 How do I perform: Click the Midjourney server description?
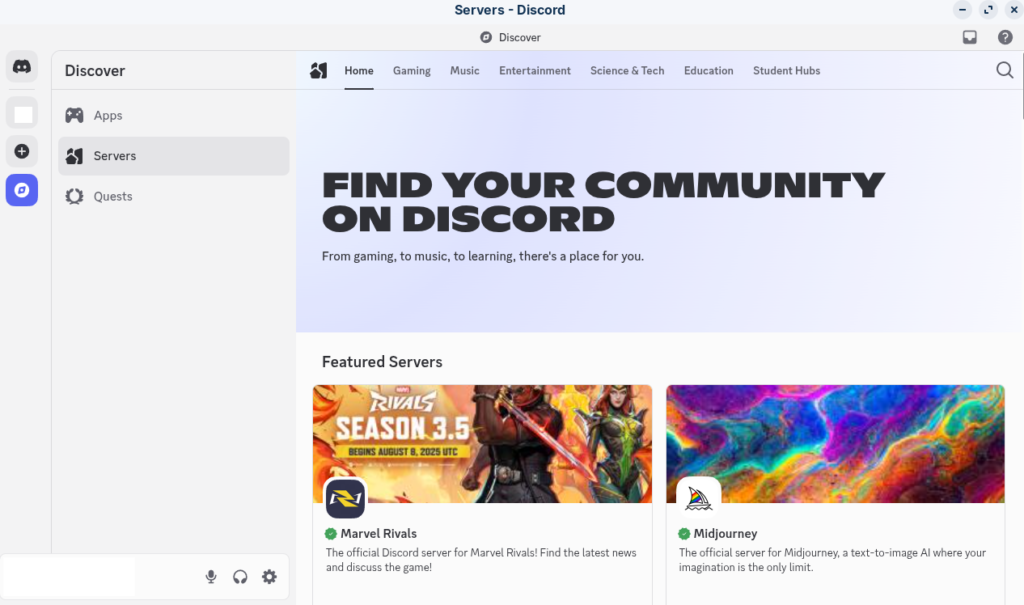833,560
